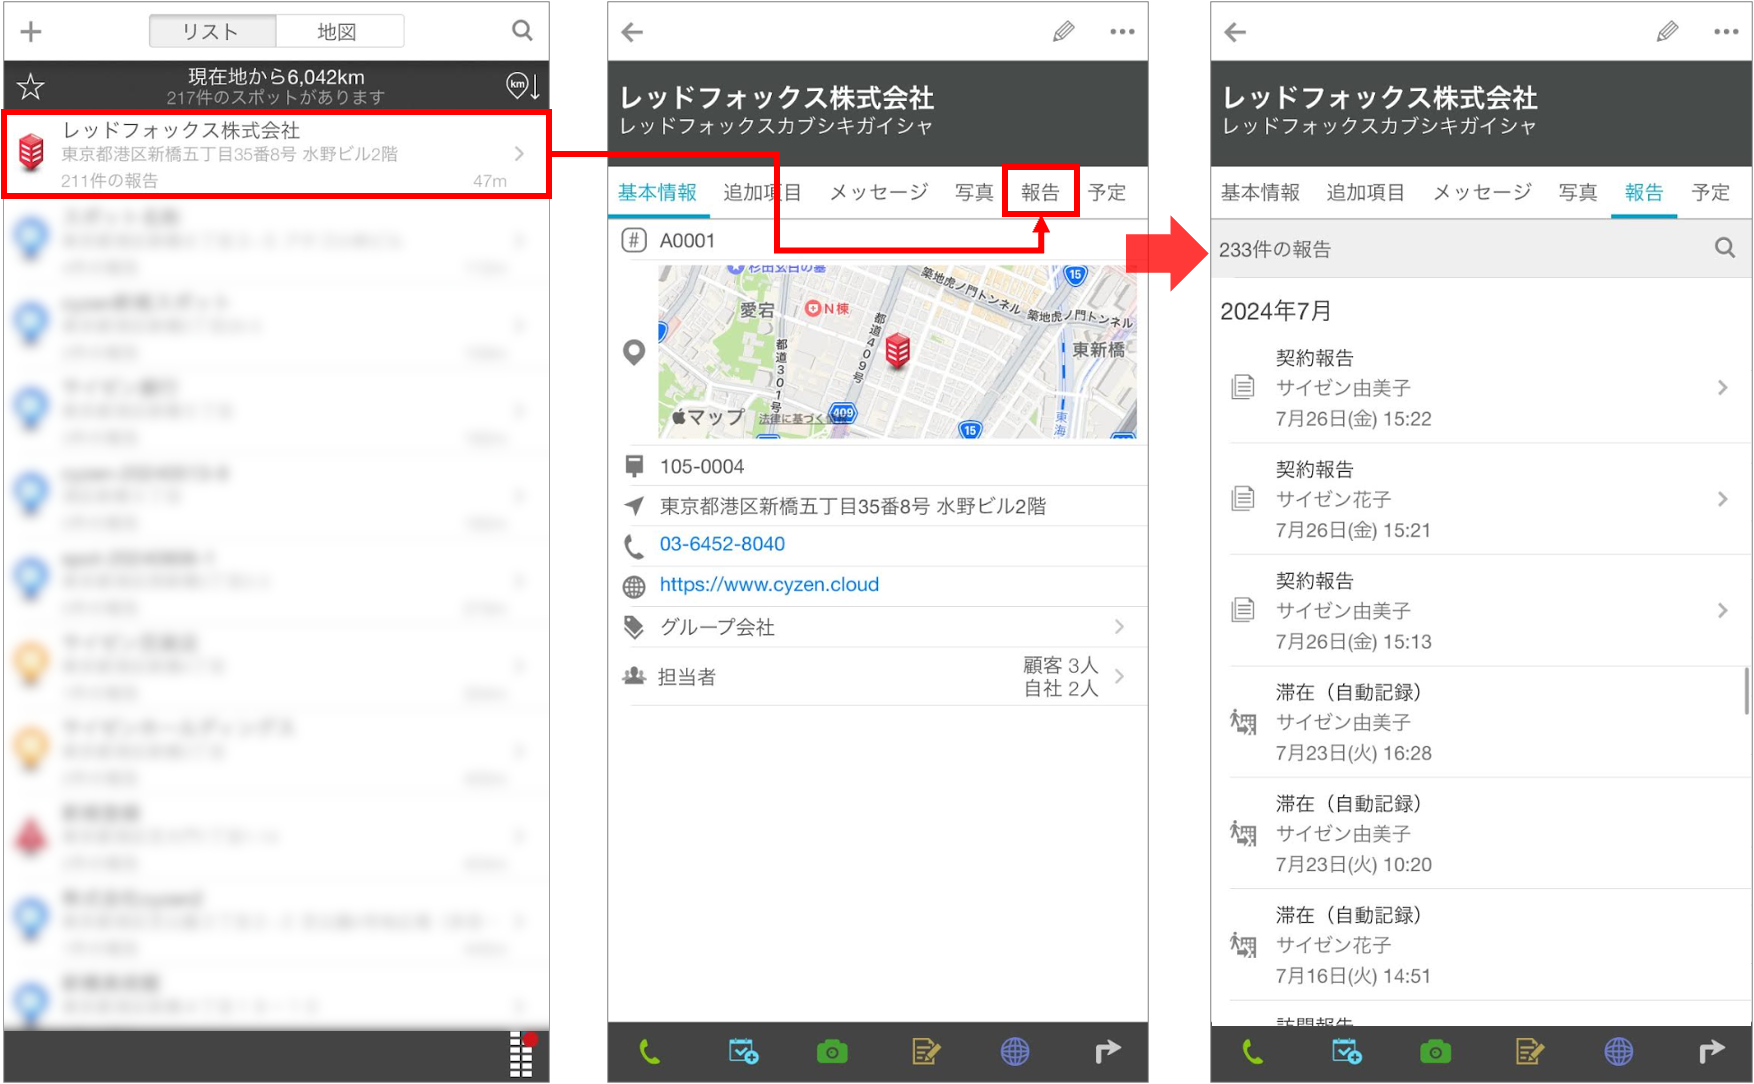Select 予定 tab on right screen

click(1711, 192)
